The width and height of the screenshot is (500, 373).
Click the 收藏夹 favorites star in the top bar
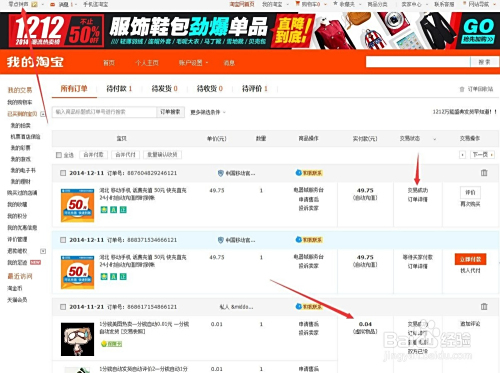tap(335, 4)
